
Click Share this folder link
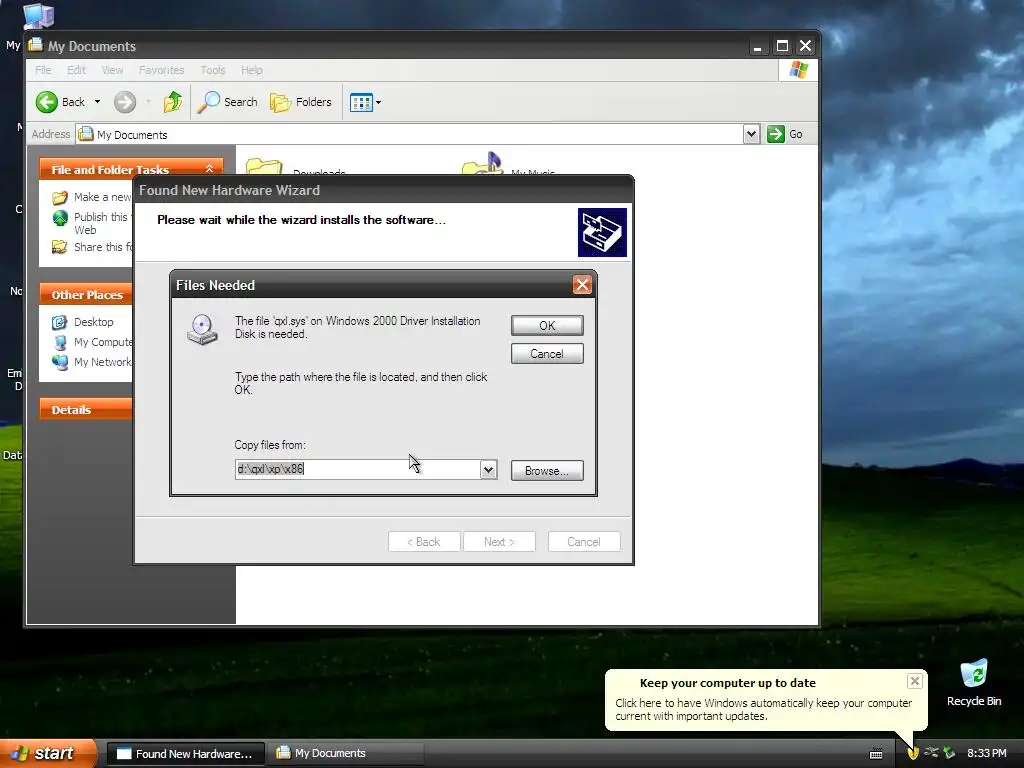tap(102, 247)
